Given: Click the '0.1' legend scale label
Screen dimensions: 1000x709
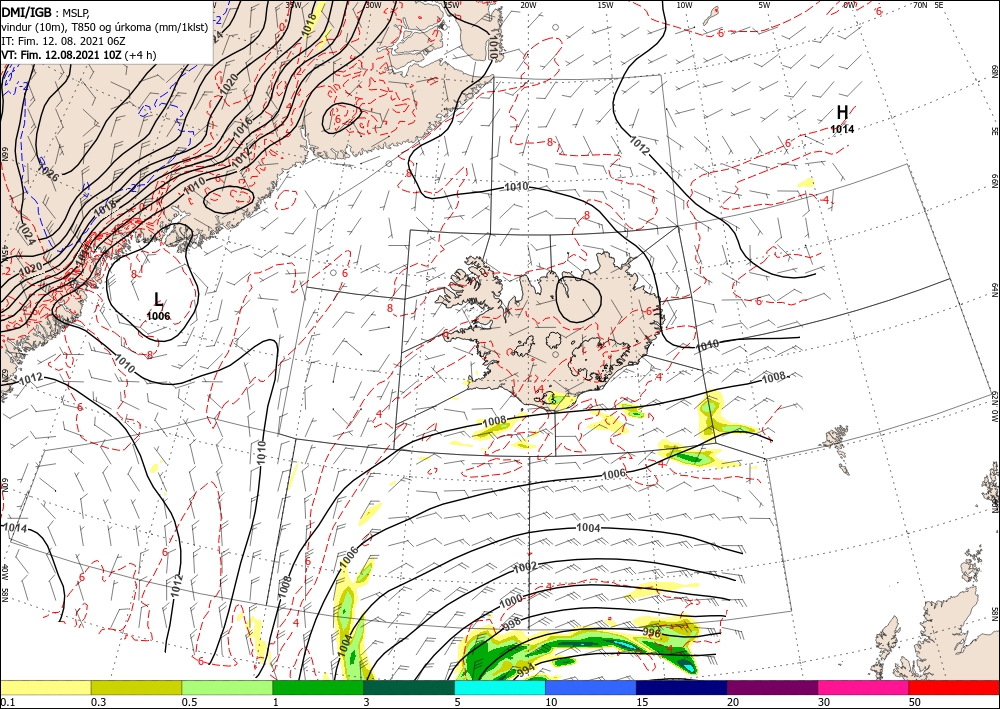Looking at the screenshot, I should (7, 702).
